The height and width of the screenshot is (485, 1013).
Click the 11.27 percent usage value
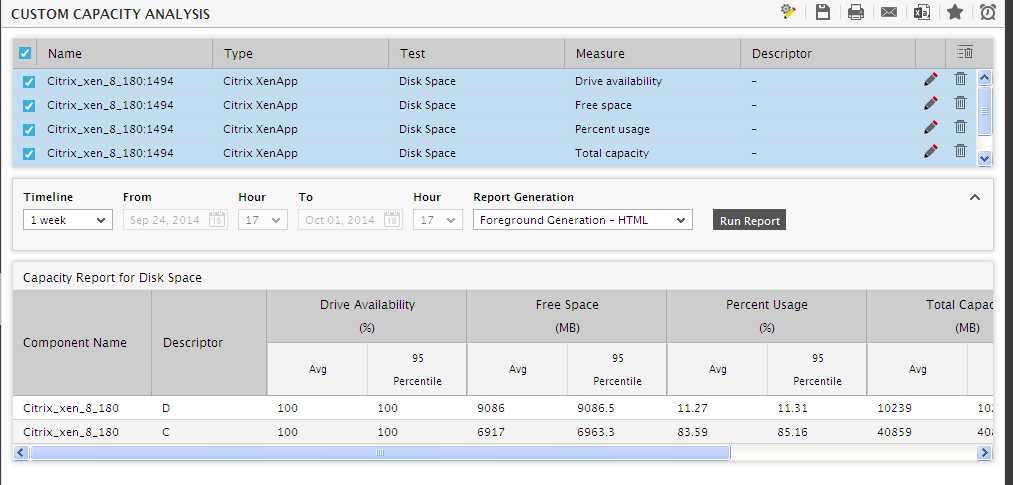pos(691,408)
